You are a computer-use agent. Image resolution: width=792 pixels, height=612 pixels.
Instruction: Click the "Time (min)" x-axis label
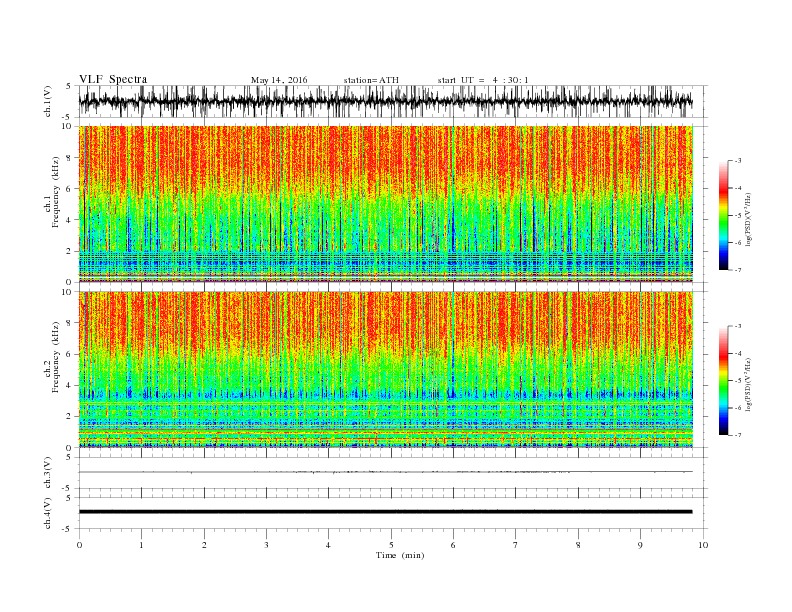[400, 555]
